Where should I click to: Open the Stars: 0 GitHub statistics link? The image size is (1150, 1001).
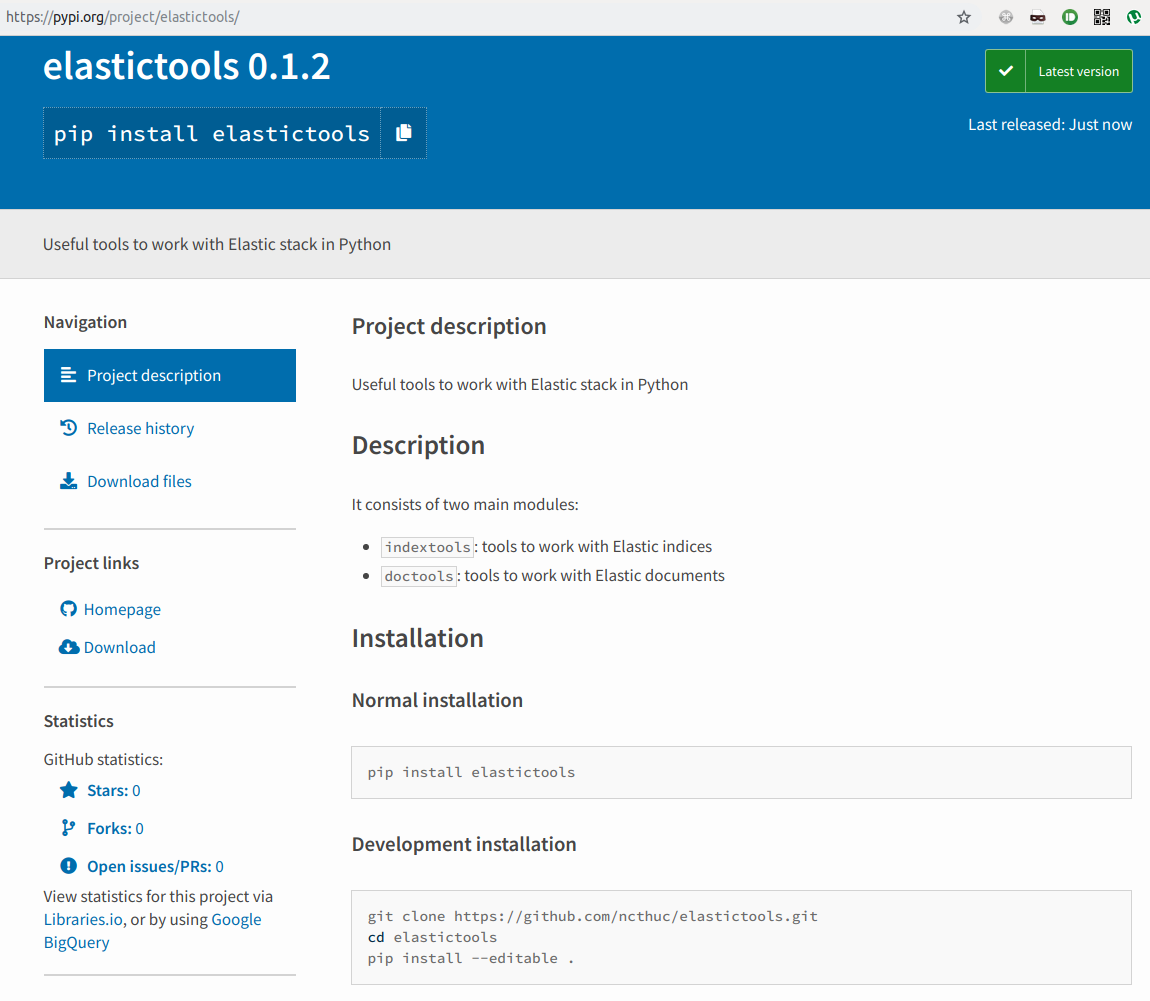(x=114, y=791)
